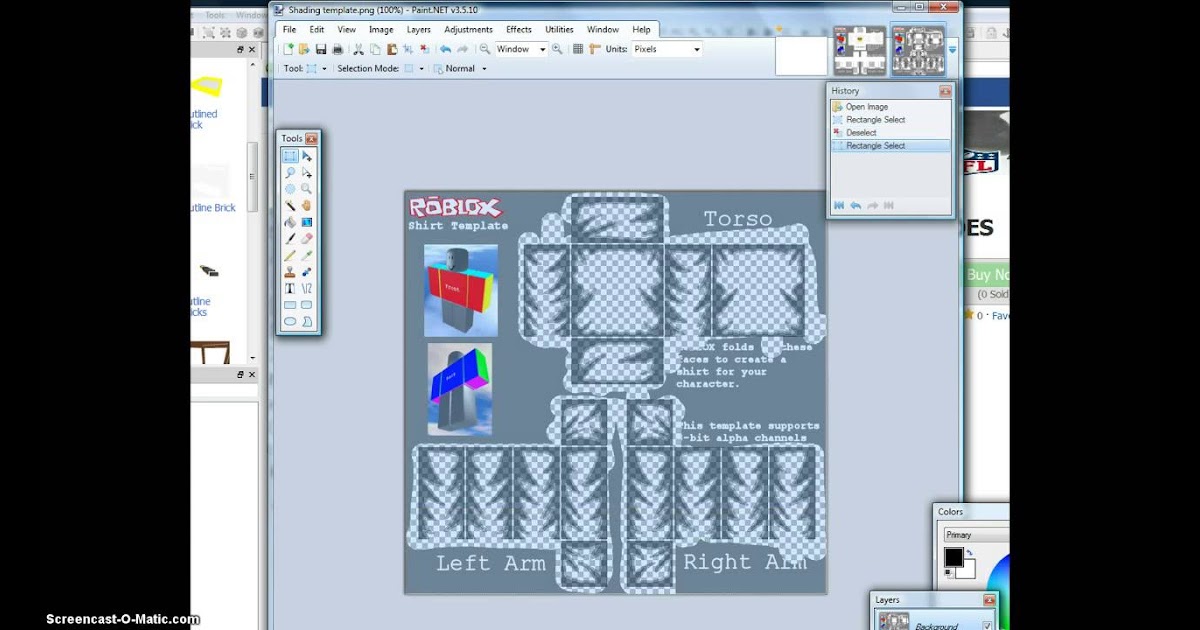The width and height of the screenshot is (1200, 630).
Task: Select the Text tool
Action: point(290,288)
